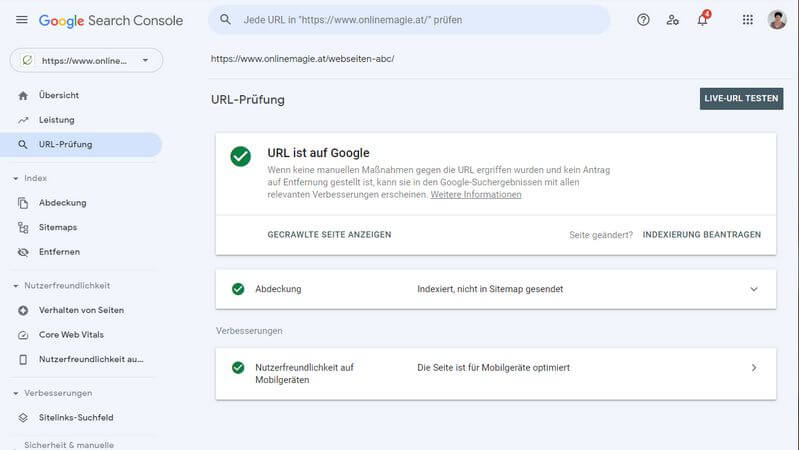Open the help question mark icon
The height and width of the screenshot is (450, 799).
[x=643, y=20]
